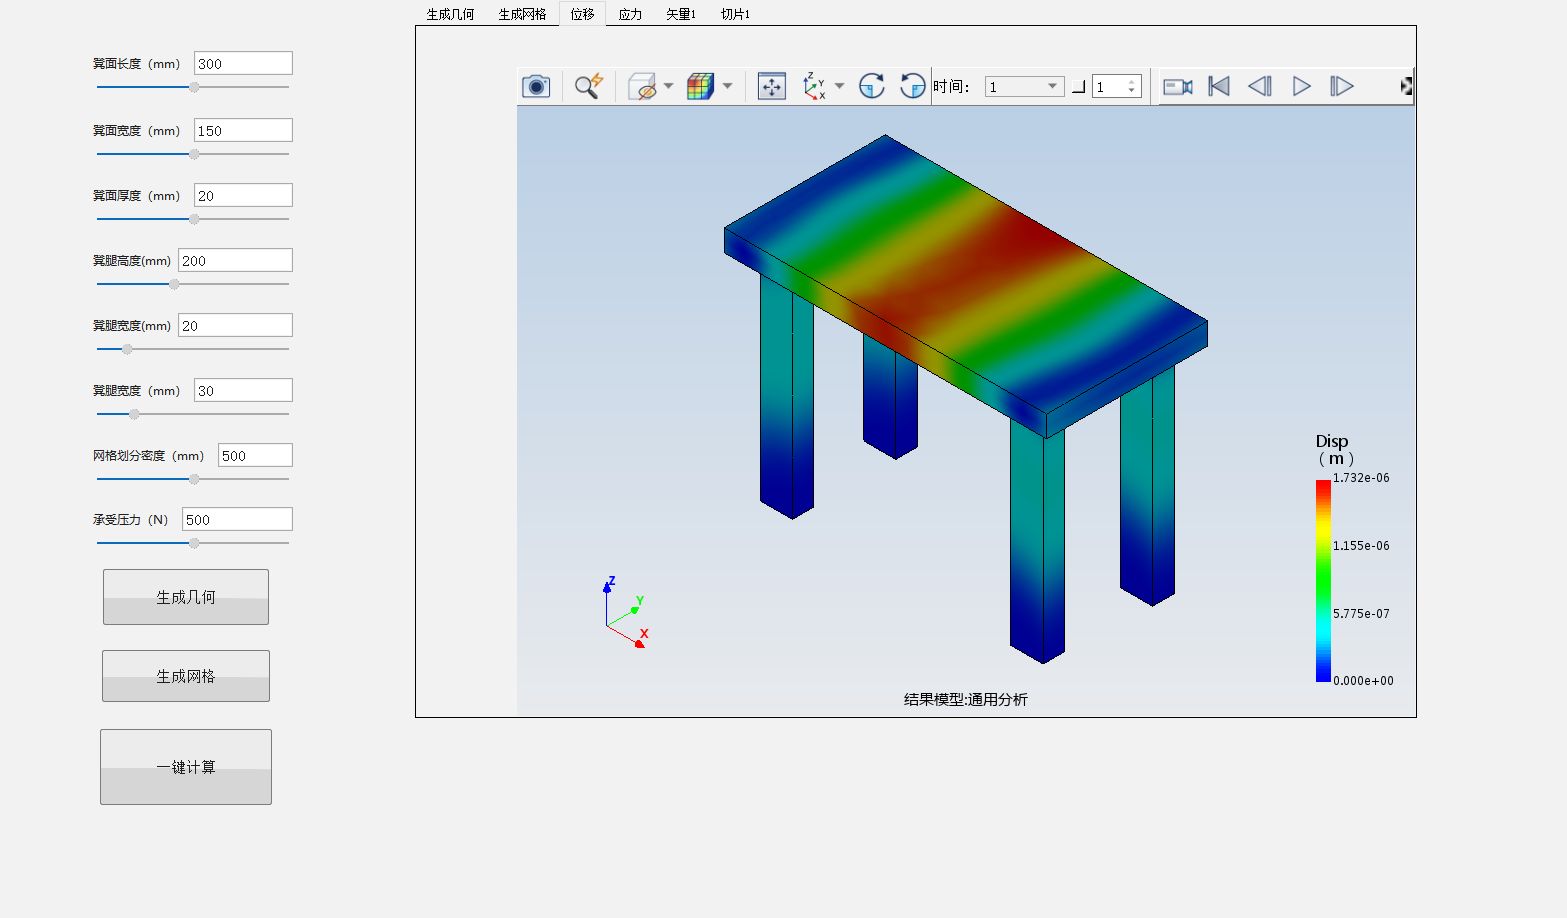Click the magnifier quick-search icon
This screenshot has height=918, width=1567.
(589, 86)
